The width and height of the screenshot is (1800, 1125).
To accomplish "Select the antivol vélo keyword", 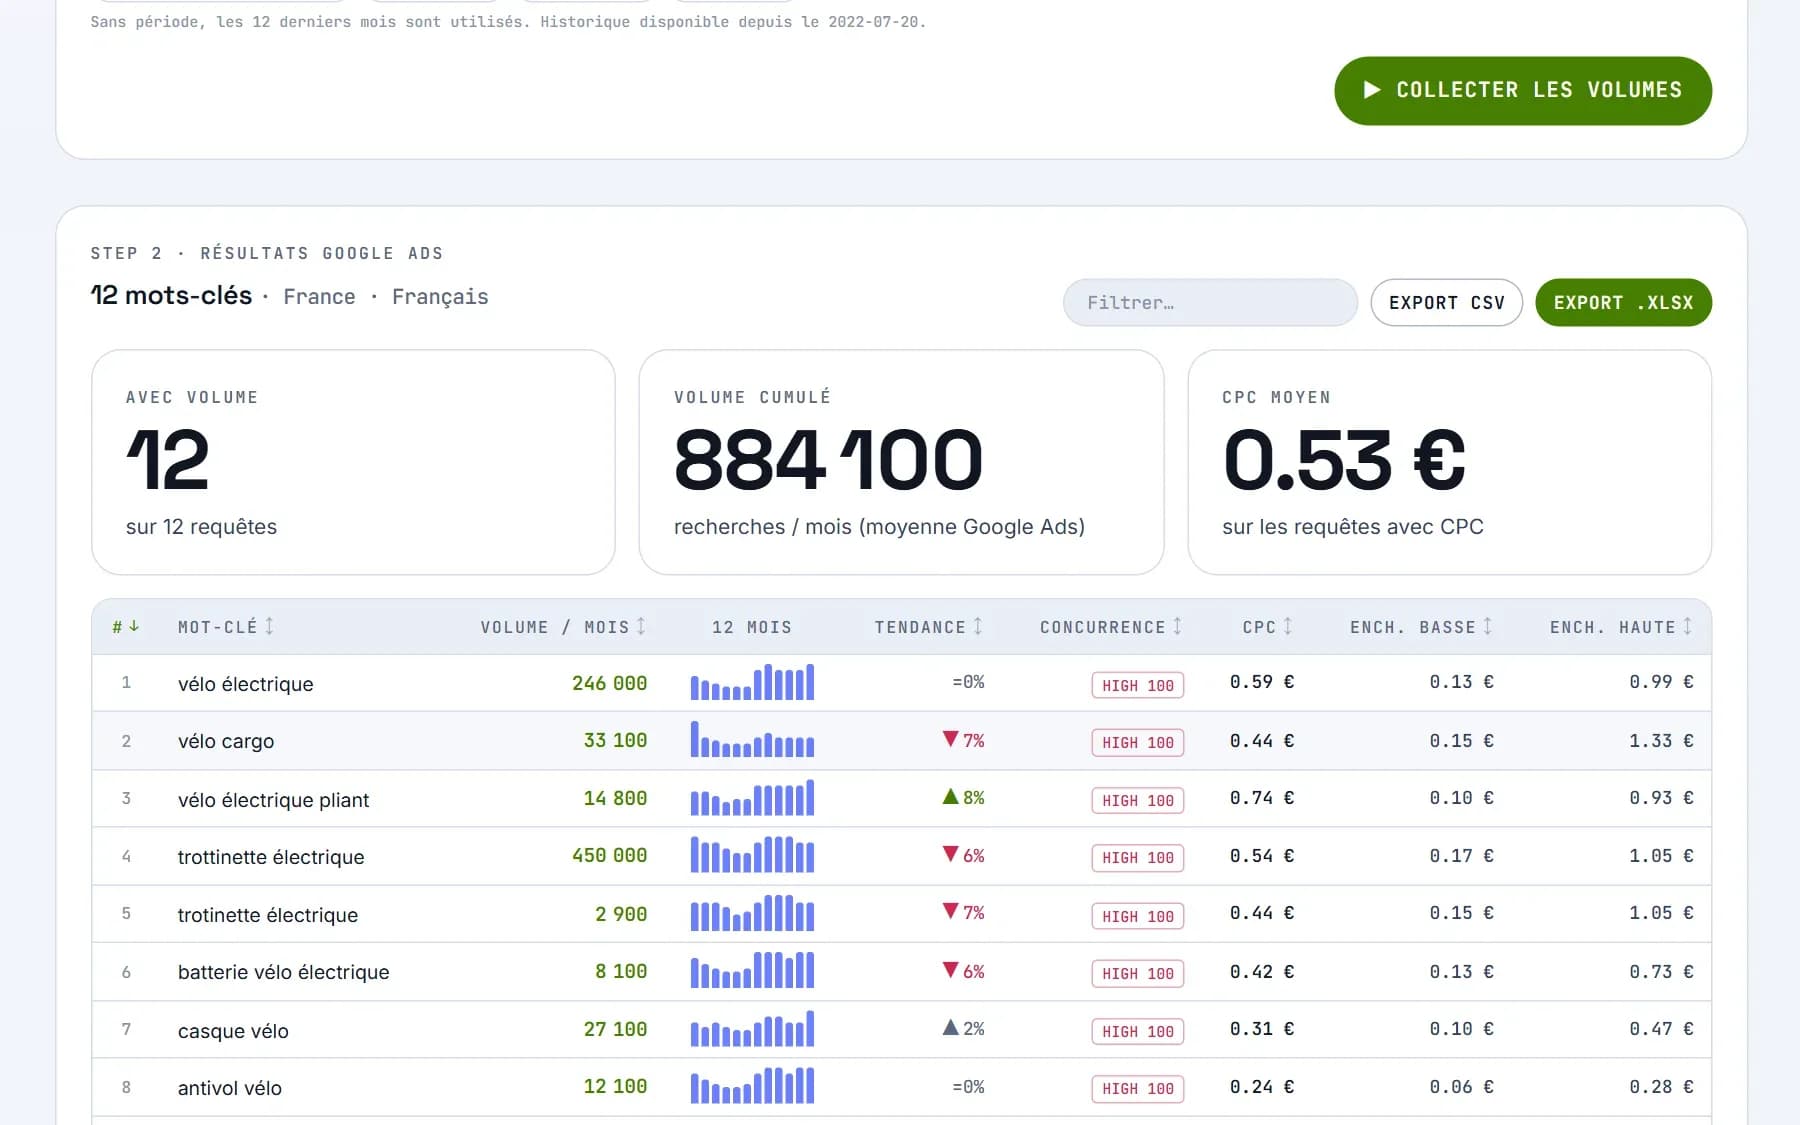I will coord(230,1088).
